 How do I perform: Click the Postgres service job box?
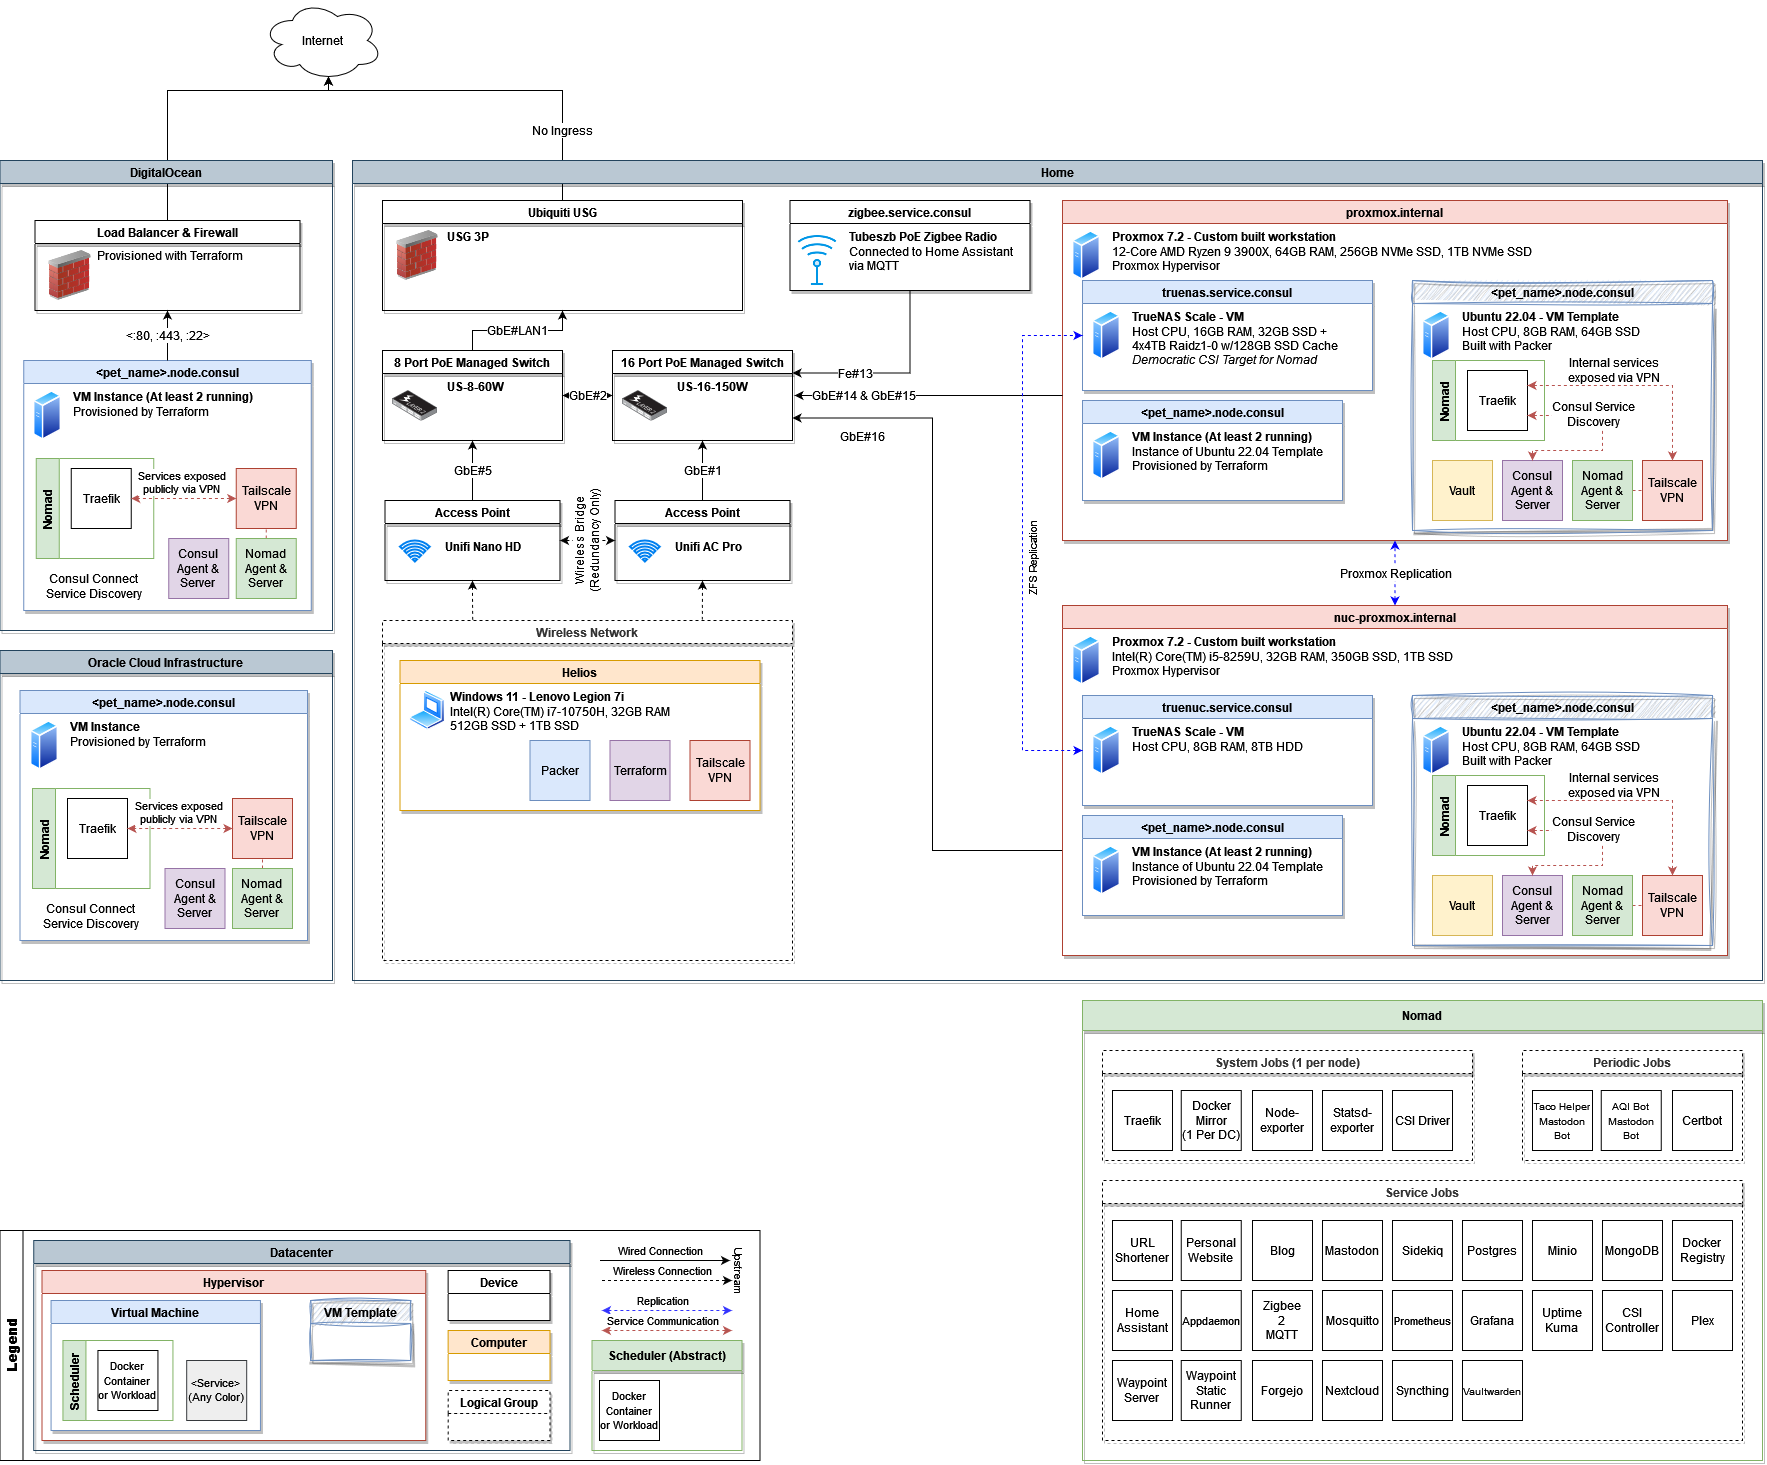(x=1492, y=1251)
